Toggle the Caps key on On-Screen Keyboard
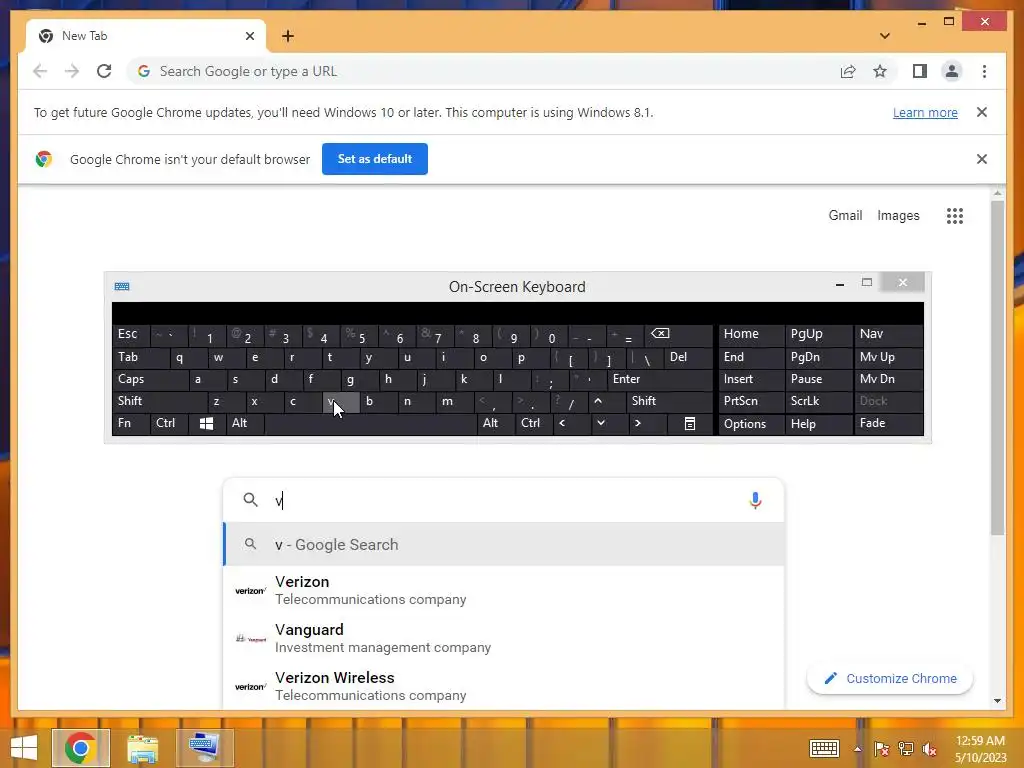Viewport: 1024px width, 768px height. (x=150, y=379)
